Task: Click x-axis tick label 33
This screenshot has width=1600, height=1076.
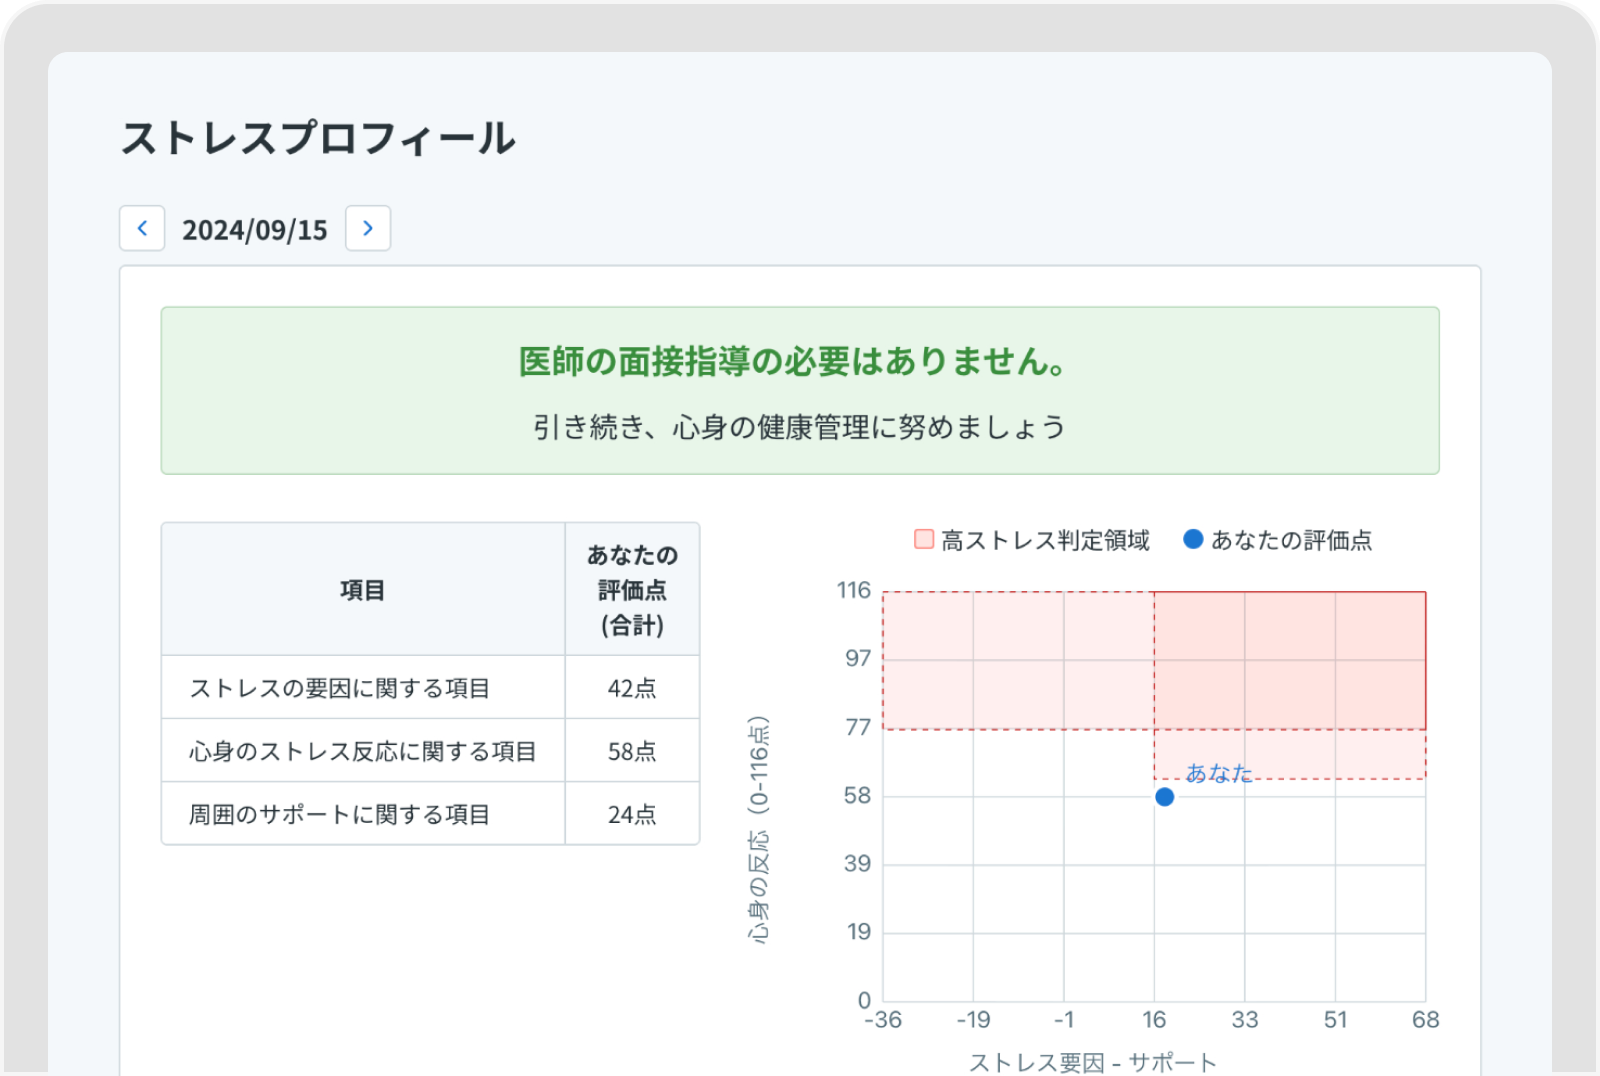Action: pyautogui.click(x=1245, y=1020)
